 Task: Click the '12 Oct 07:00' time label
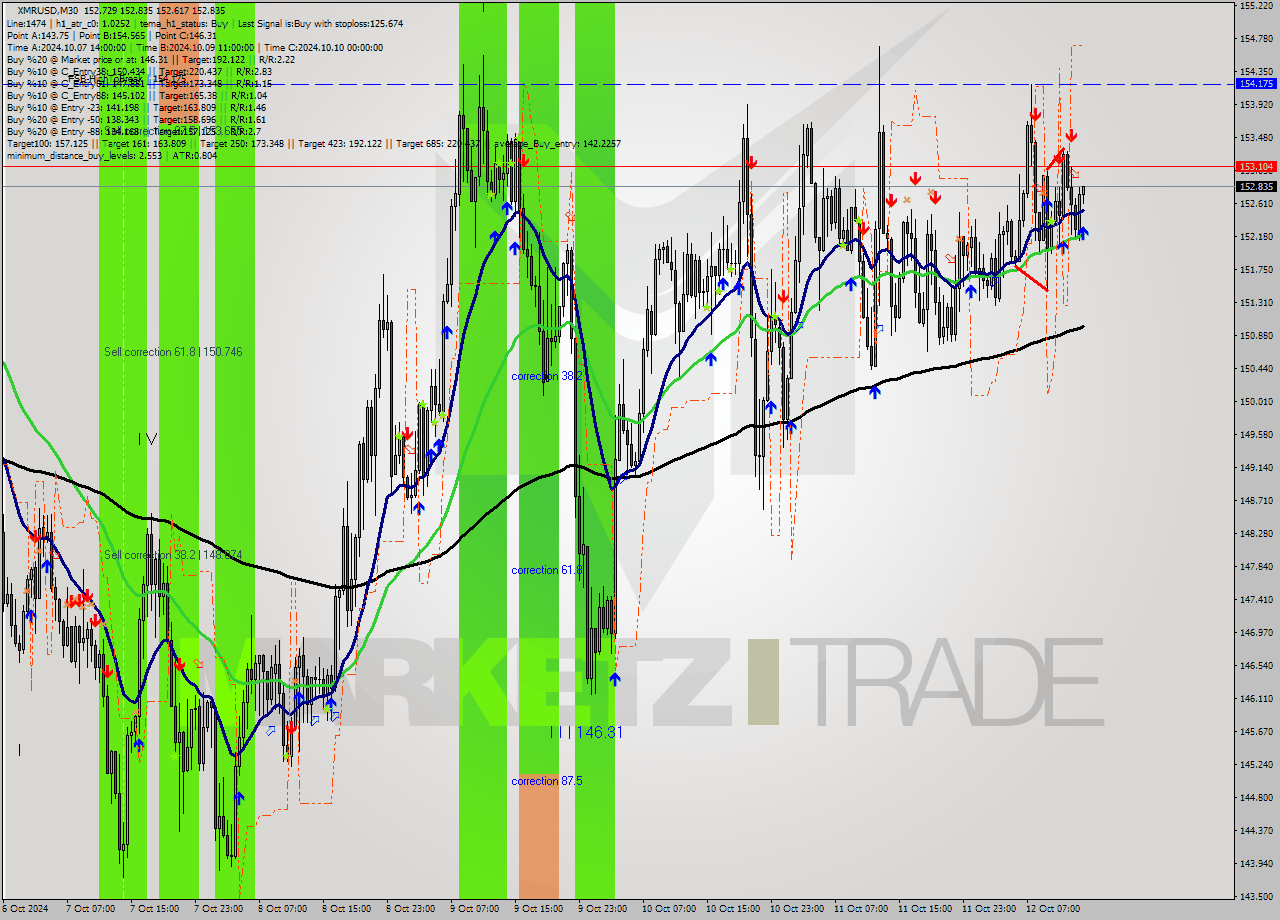(x=1053, y=909)
